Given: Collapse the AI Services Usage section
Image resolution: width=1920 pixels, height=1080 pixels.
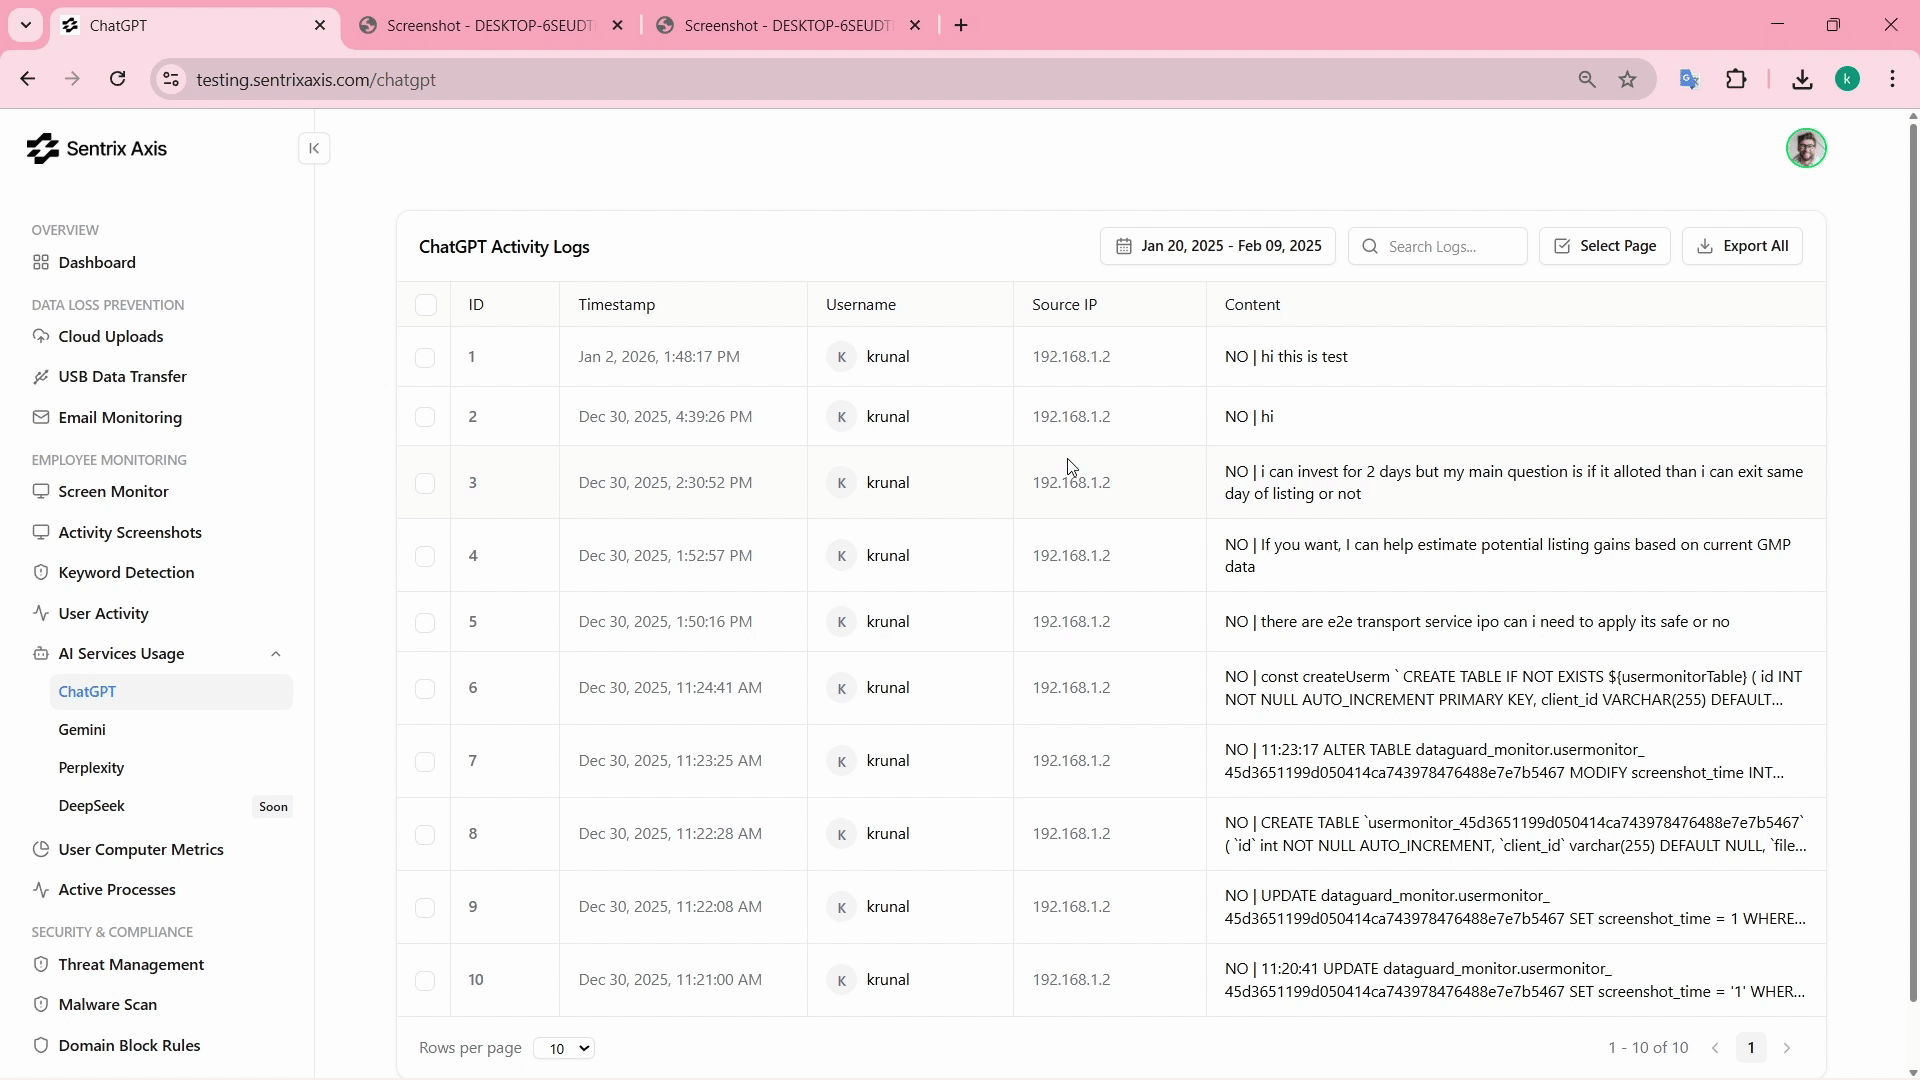Looking at the screenshot, I should click(x=276, y=654).
